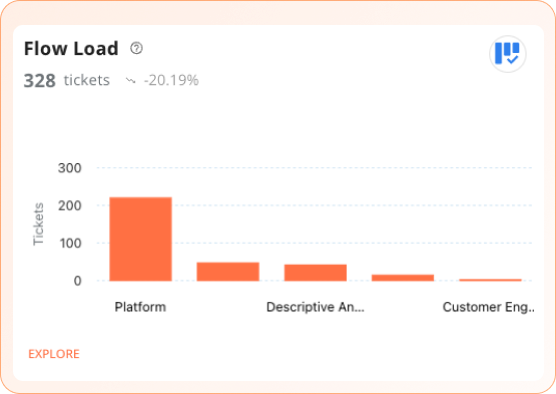Select the Platform bar in chart
Screen dimensions: 556x394
[140, 239]
